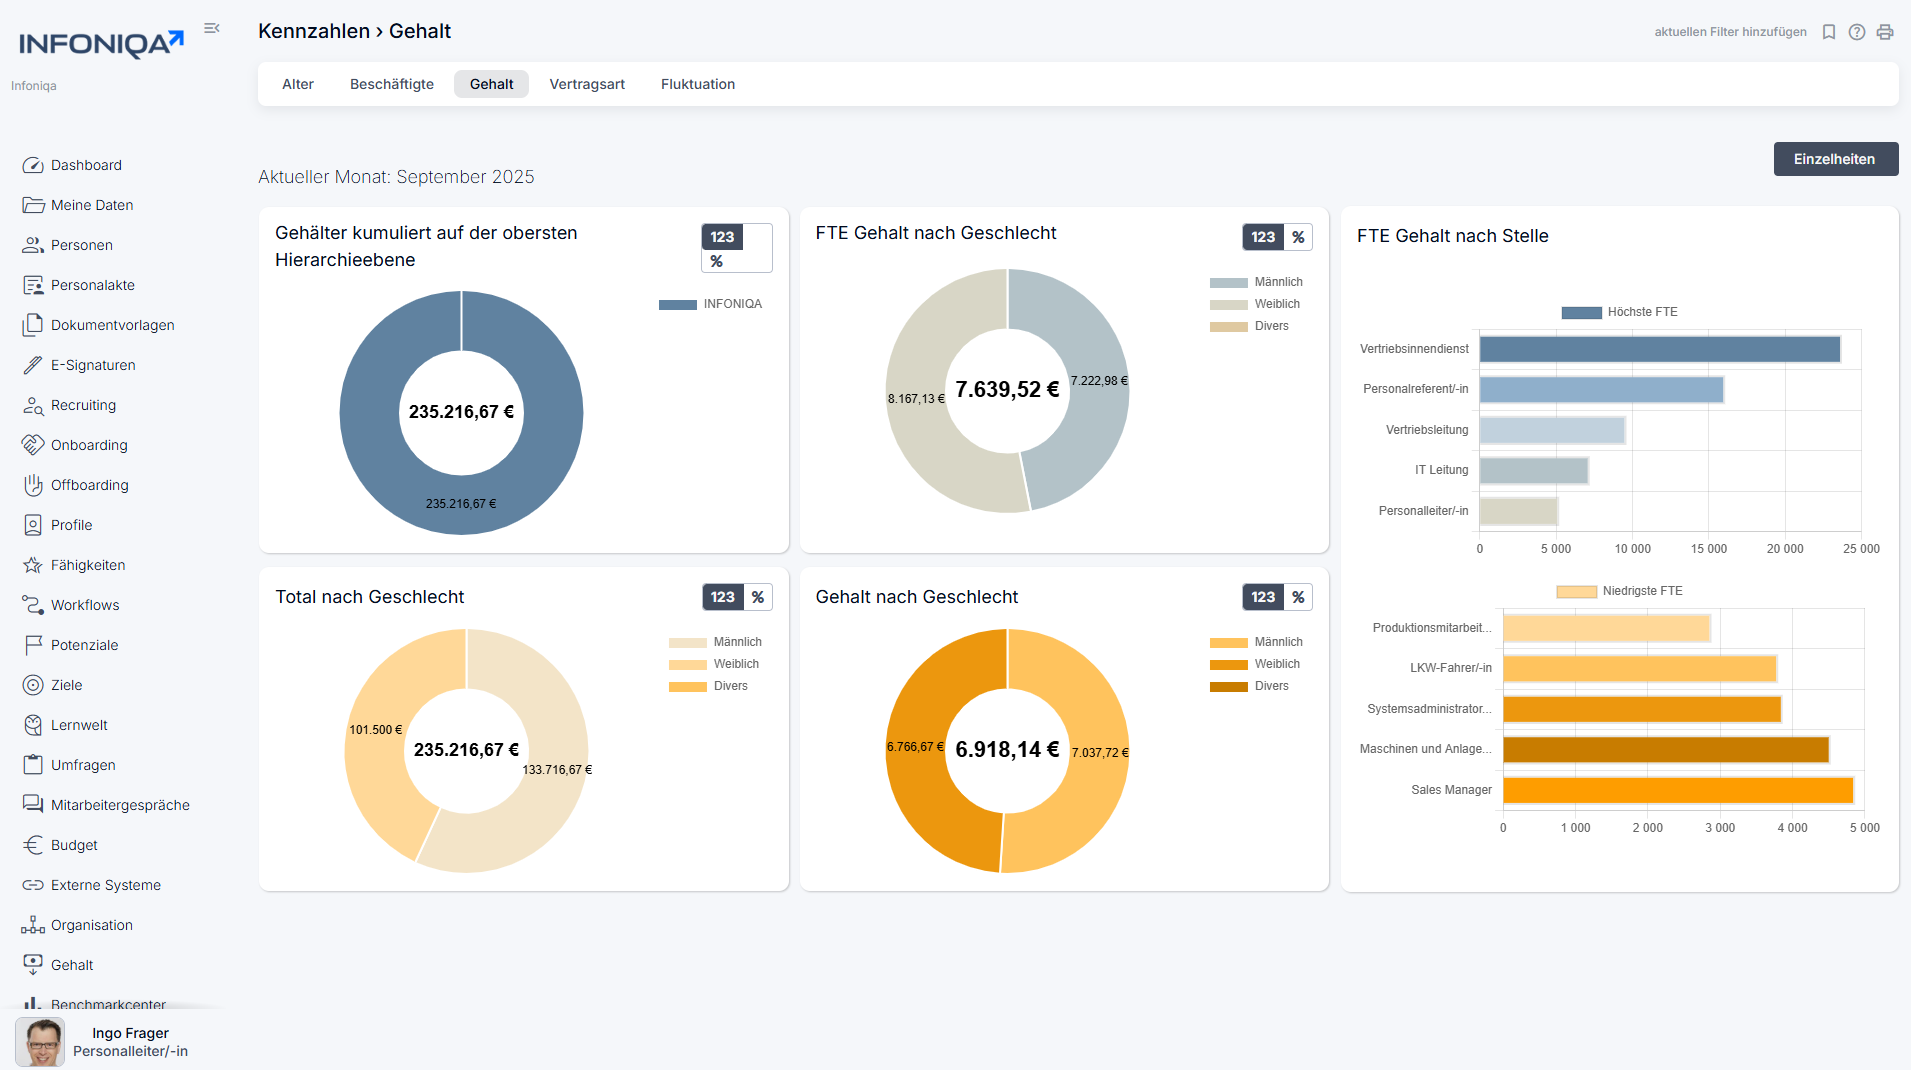1911x1070 pixels.
Task: Open the Umfragen clipboard icon
Action: 33,765
